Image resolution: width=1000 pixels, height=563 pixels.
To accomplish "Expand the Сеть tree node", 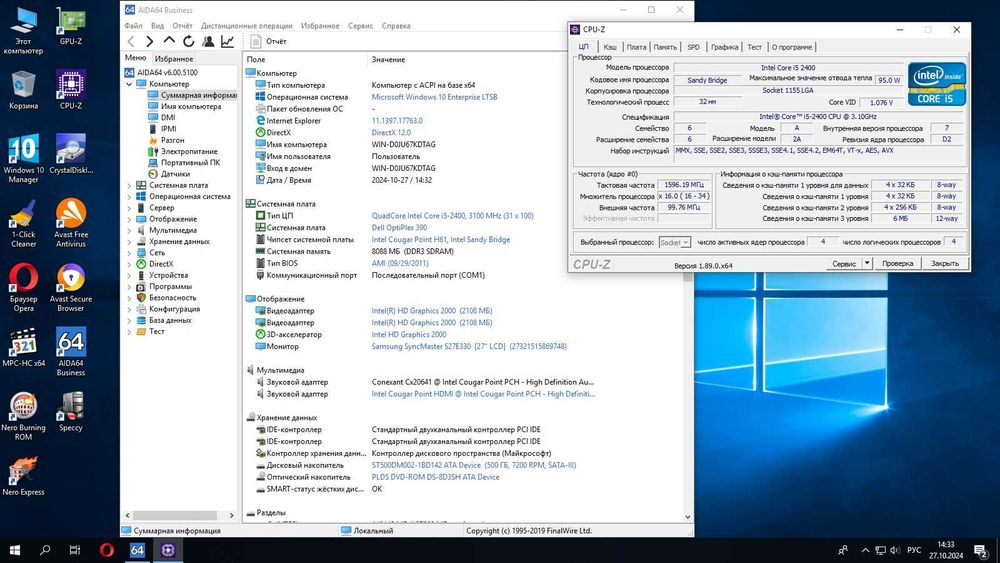I will [x=129, y=252].
